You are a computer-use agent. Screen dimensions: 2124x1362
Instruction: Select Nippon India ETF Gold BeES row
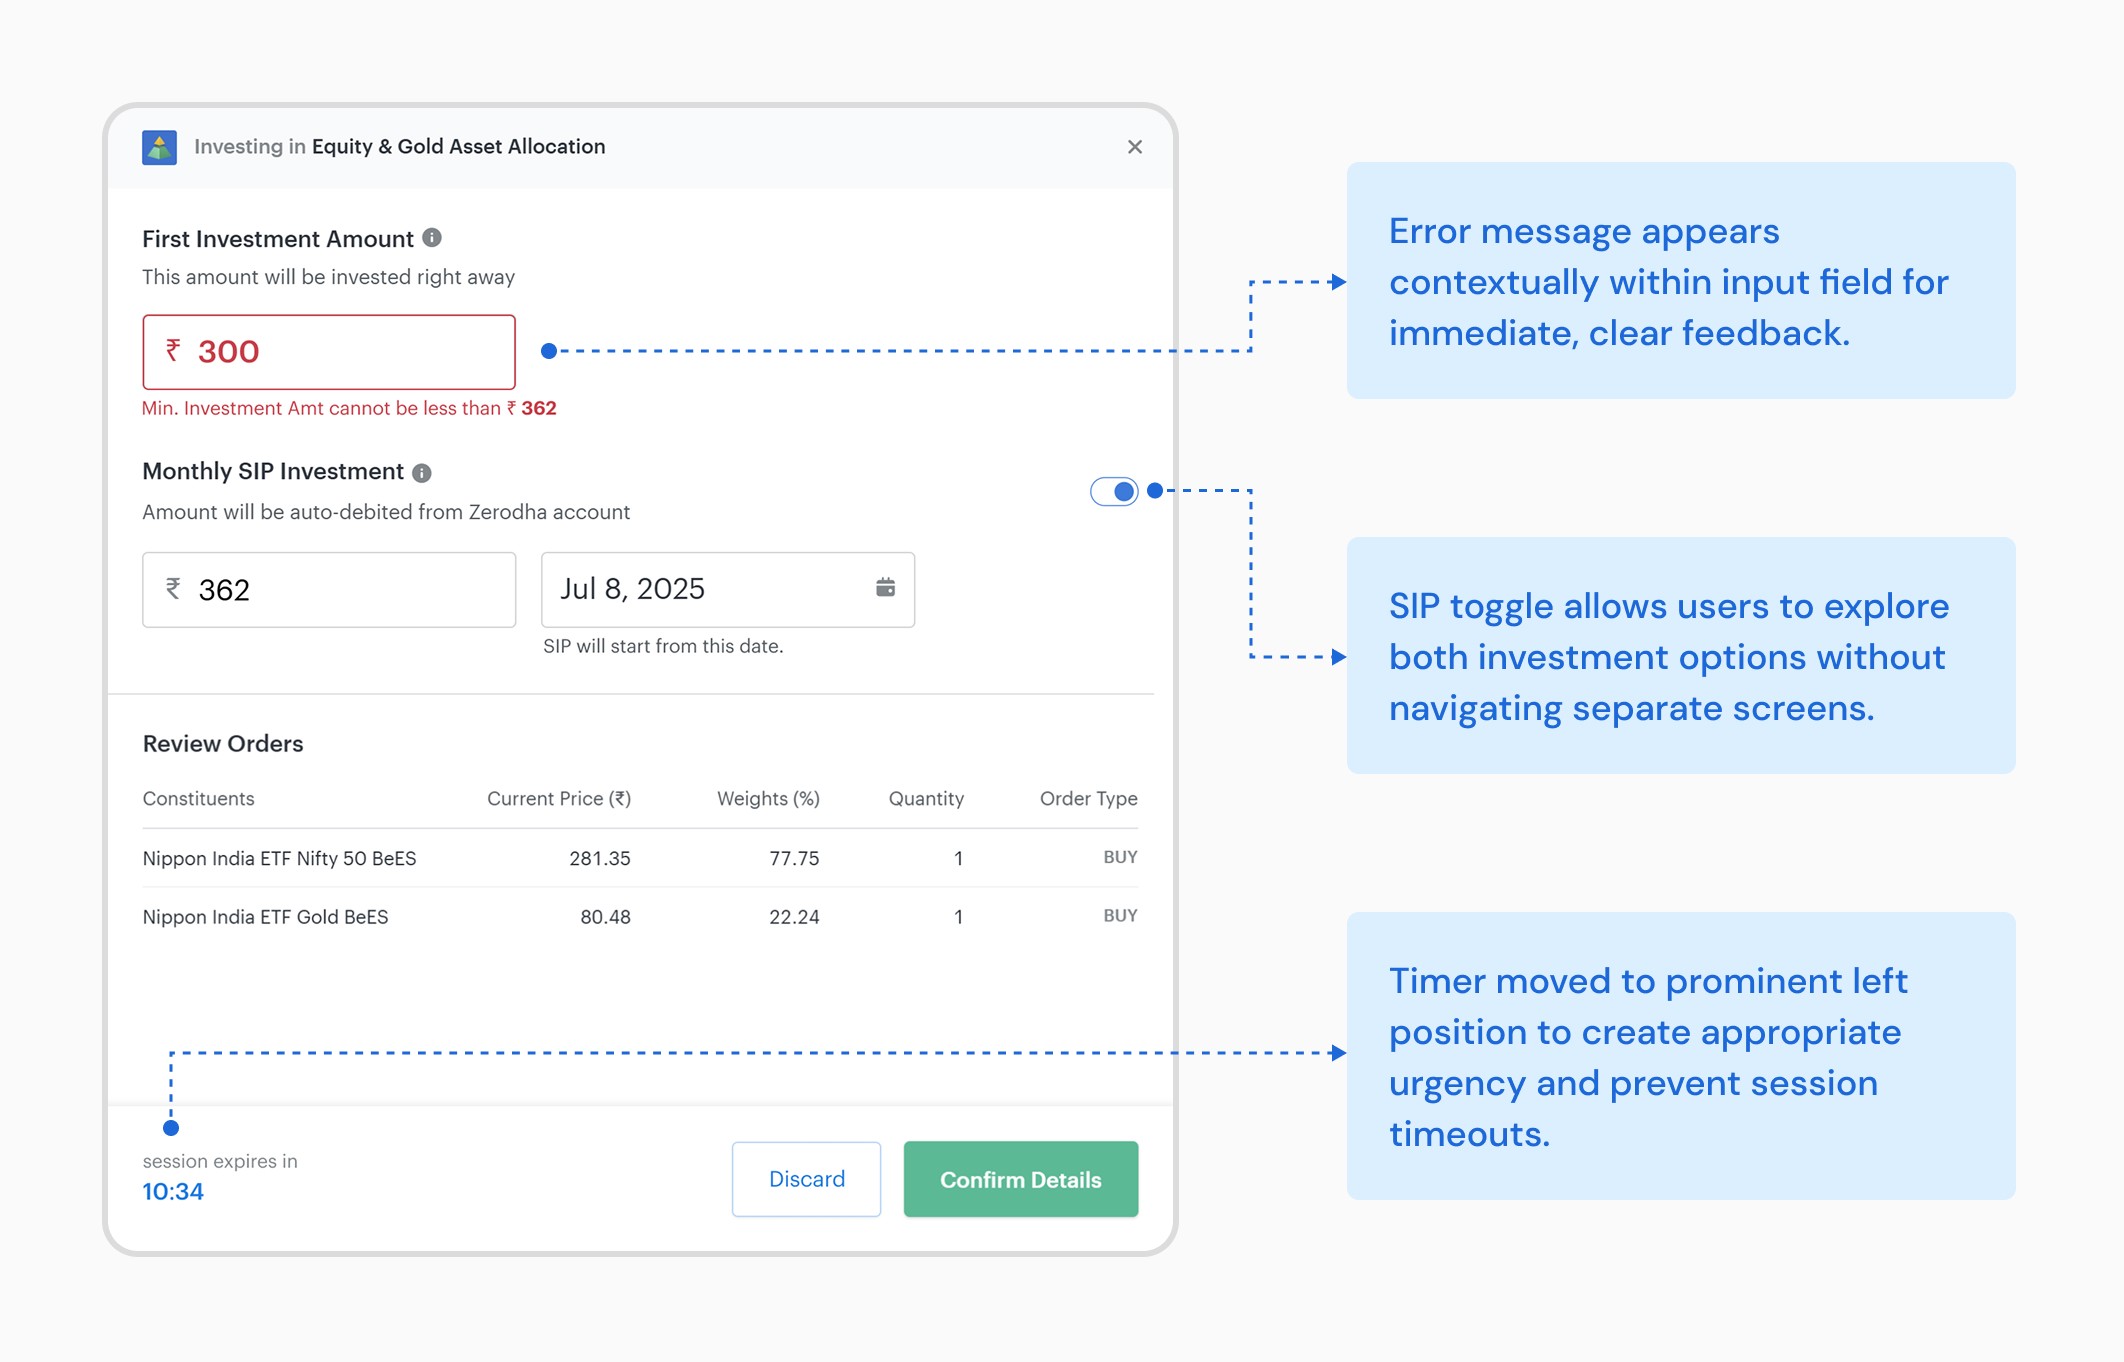pyautogui.click(x=640, y=917)
